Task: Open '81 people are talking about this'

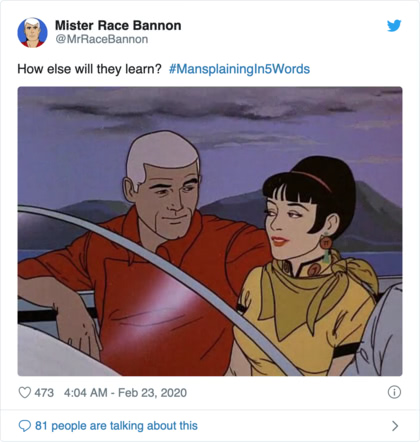Action: (x=116, y=426)
